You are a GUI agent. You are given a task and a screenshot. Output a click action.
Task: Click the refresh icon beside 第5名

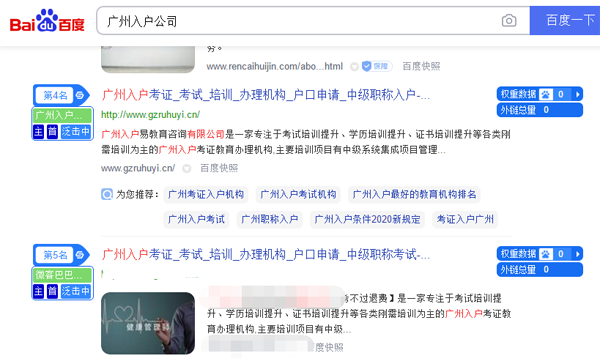(x=80, y=255)
